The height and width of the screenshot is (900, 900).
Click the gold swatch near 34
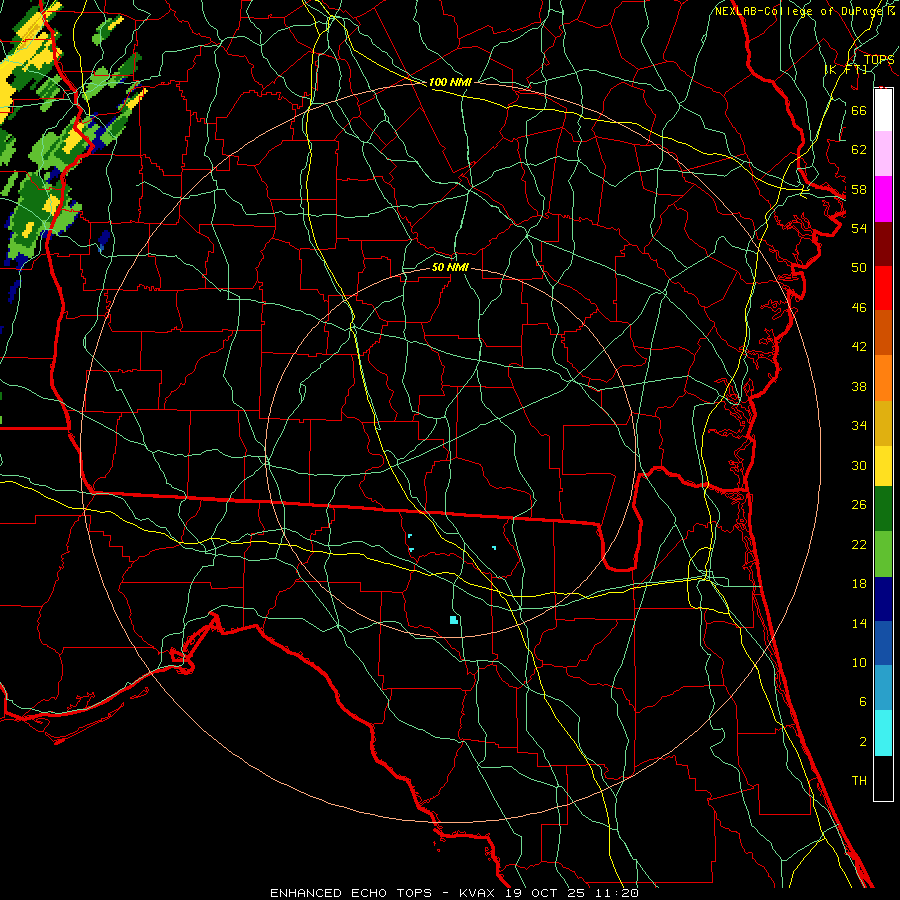click(883, 423)
